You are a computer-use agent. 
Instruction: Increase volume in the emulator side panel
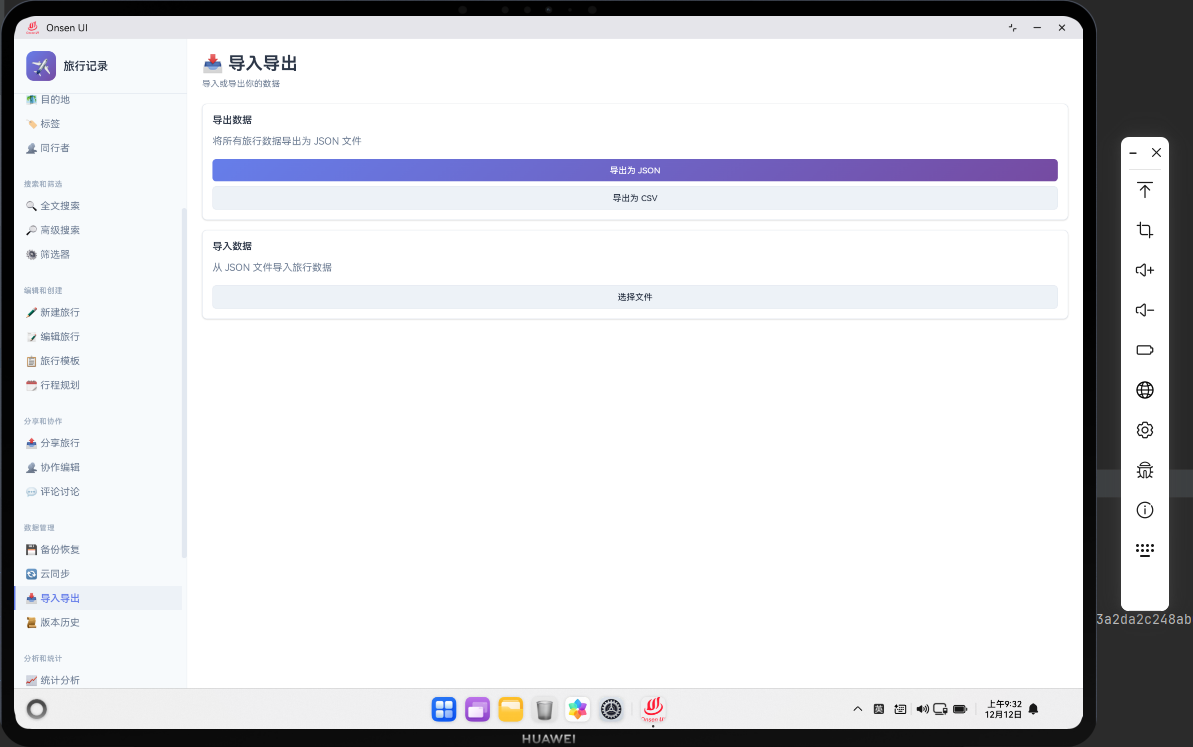[x=1144, y=270]
